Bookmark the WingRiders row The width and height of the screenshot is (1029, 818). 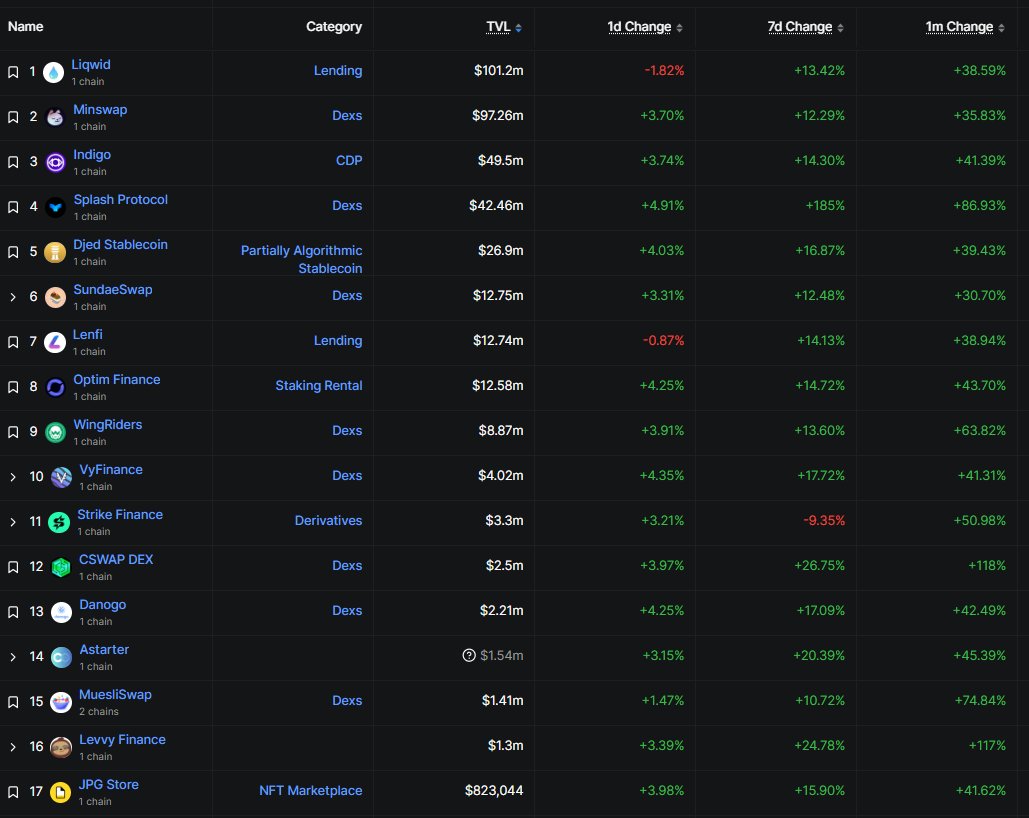coord(13,432)
